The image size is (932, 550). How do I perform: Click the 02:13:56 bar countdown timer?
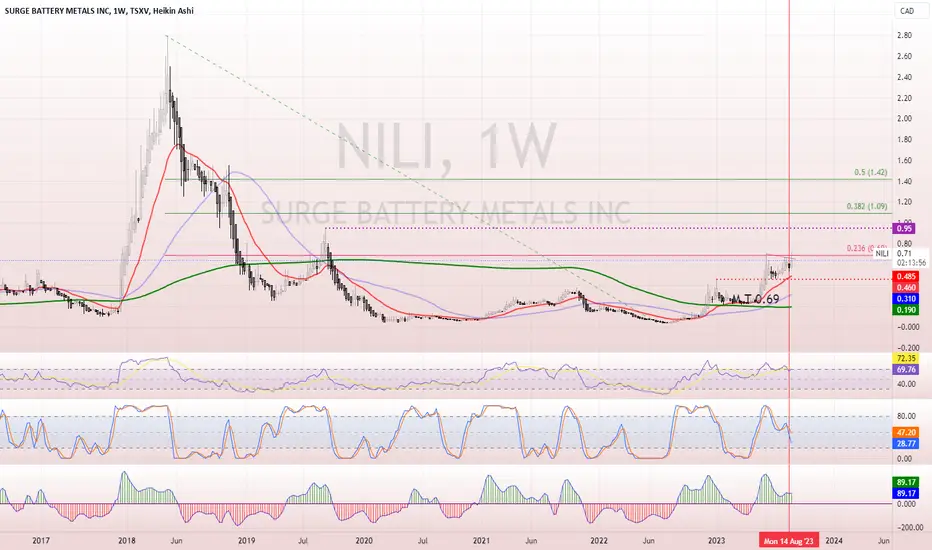(x=911, y=263)
